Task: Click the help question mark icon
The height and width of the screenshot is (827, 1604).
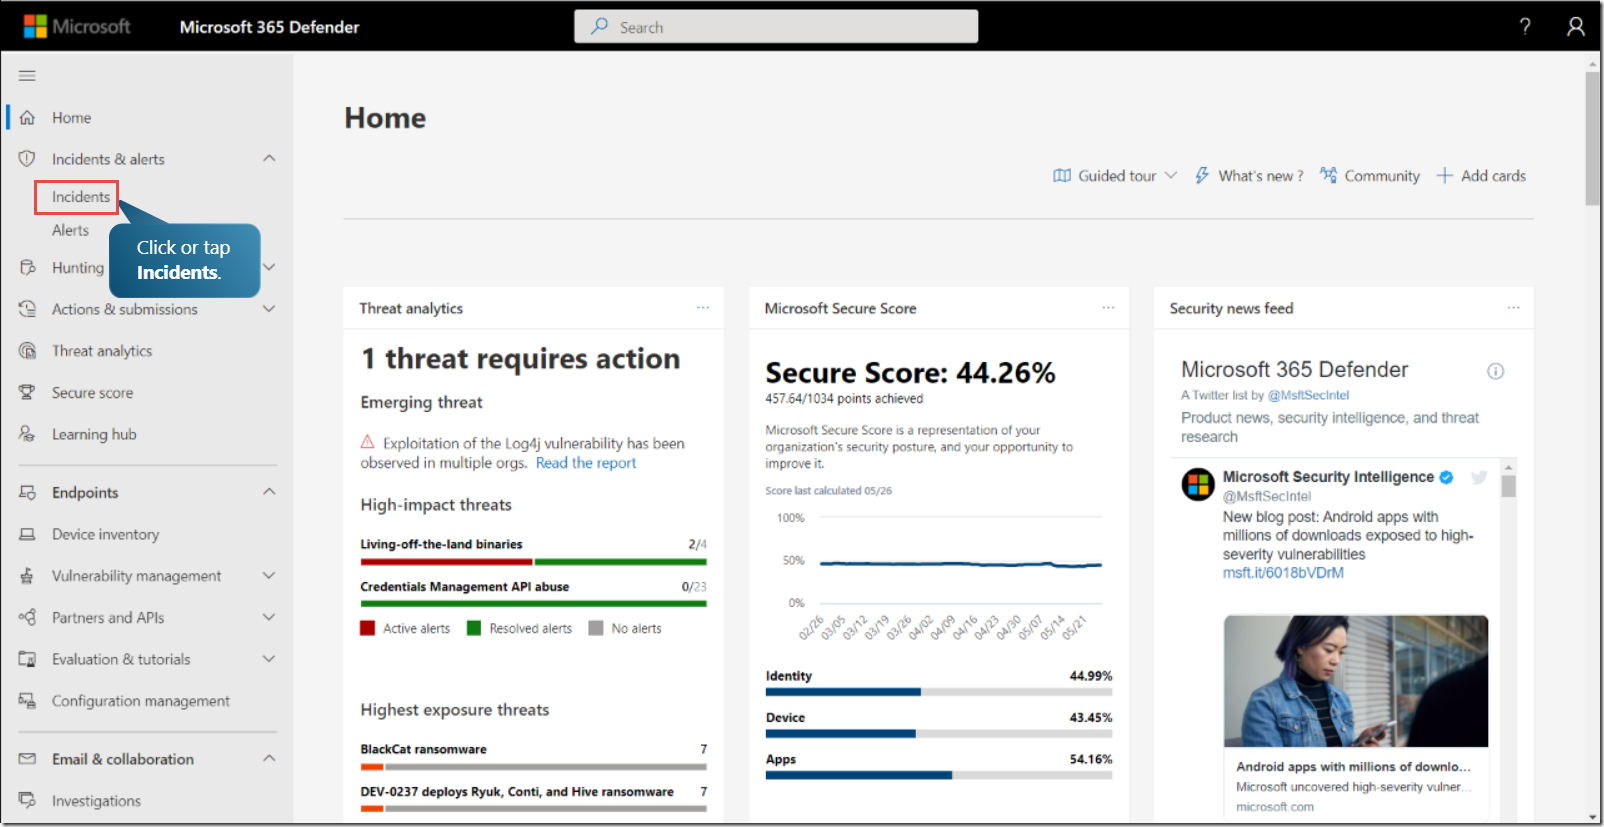Action: [x=1525, y=27]
